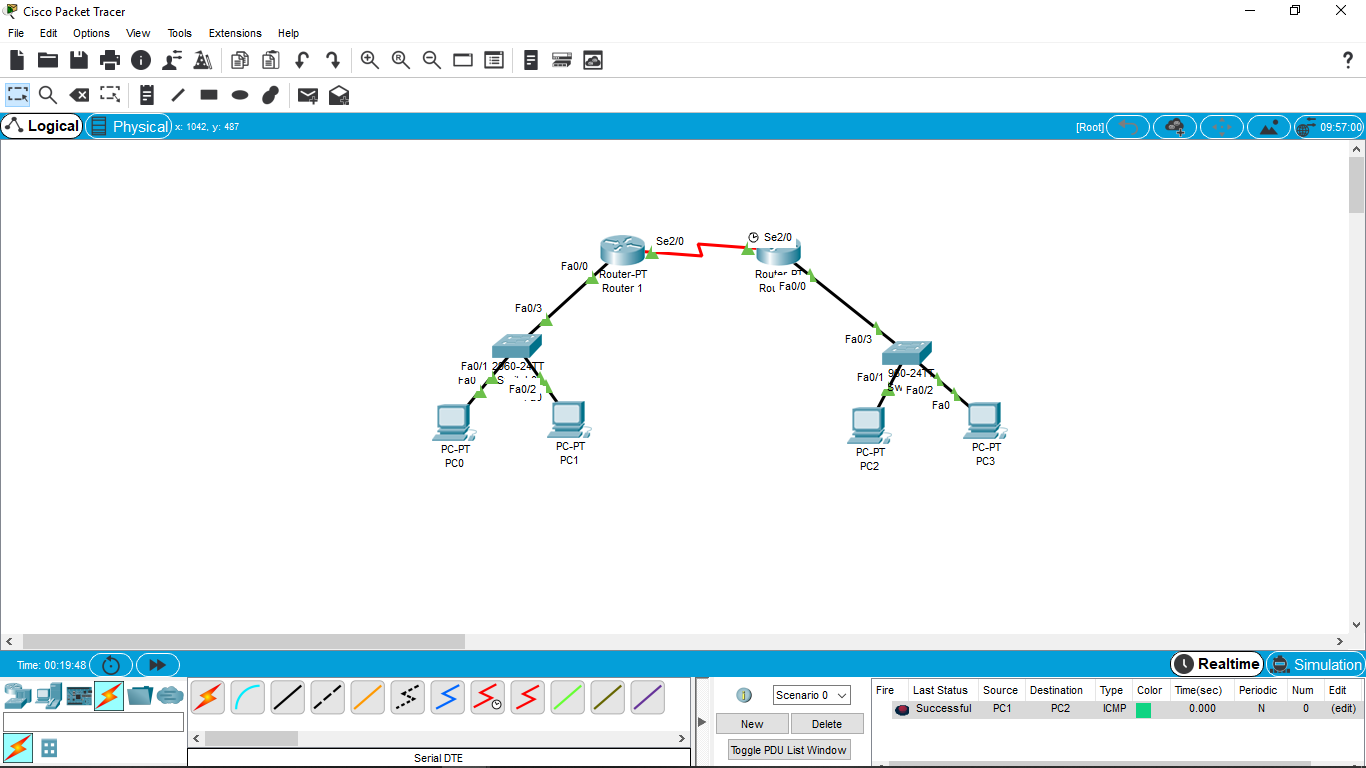Viewport: 1366px width, 768px height.
Task: Open the Scenario 0 dropdown
Action: pos(810,695)
